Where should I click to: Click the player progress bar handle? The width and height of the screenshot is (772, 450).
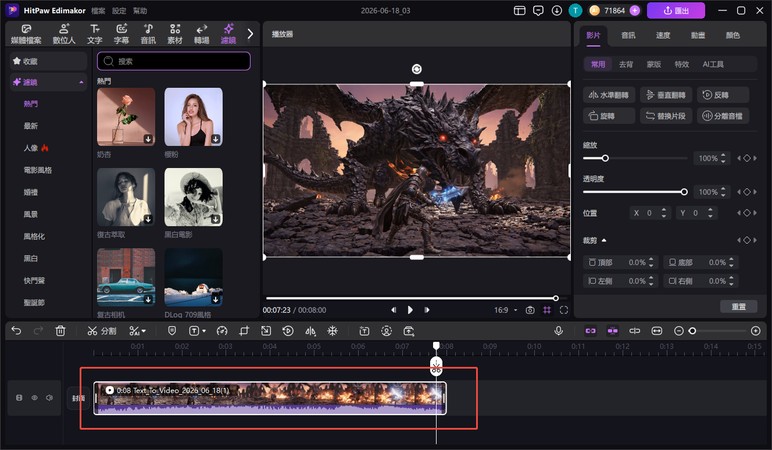click(x=555, y=298)
